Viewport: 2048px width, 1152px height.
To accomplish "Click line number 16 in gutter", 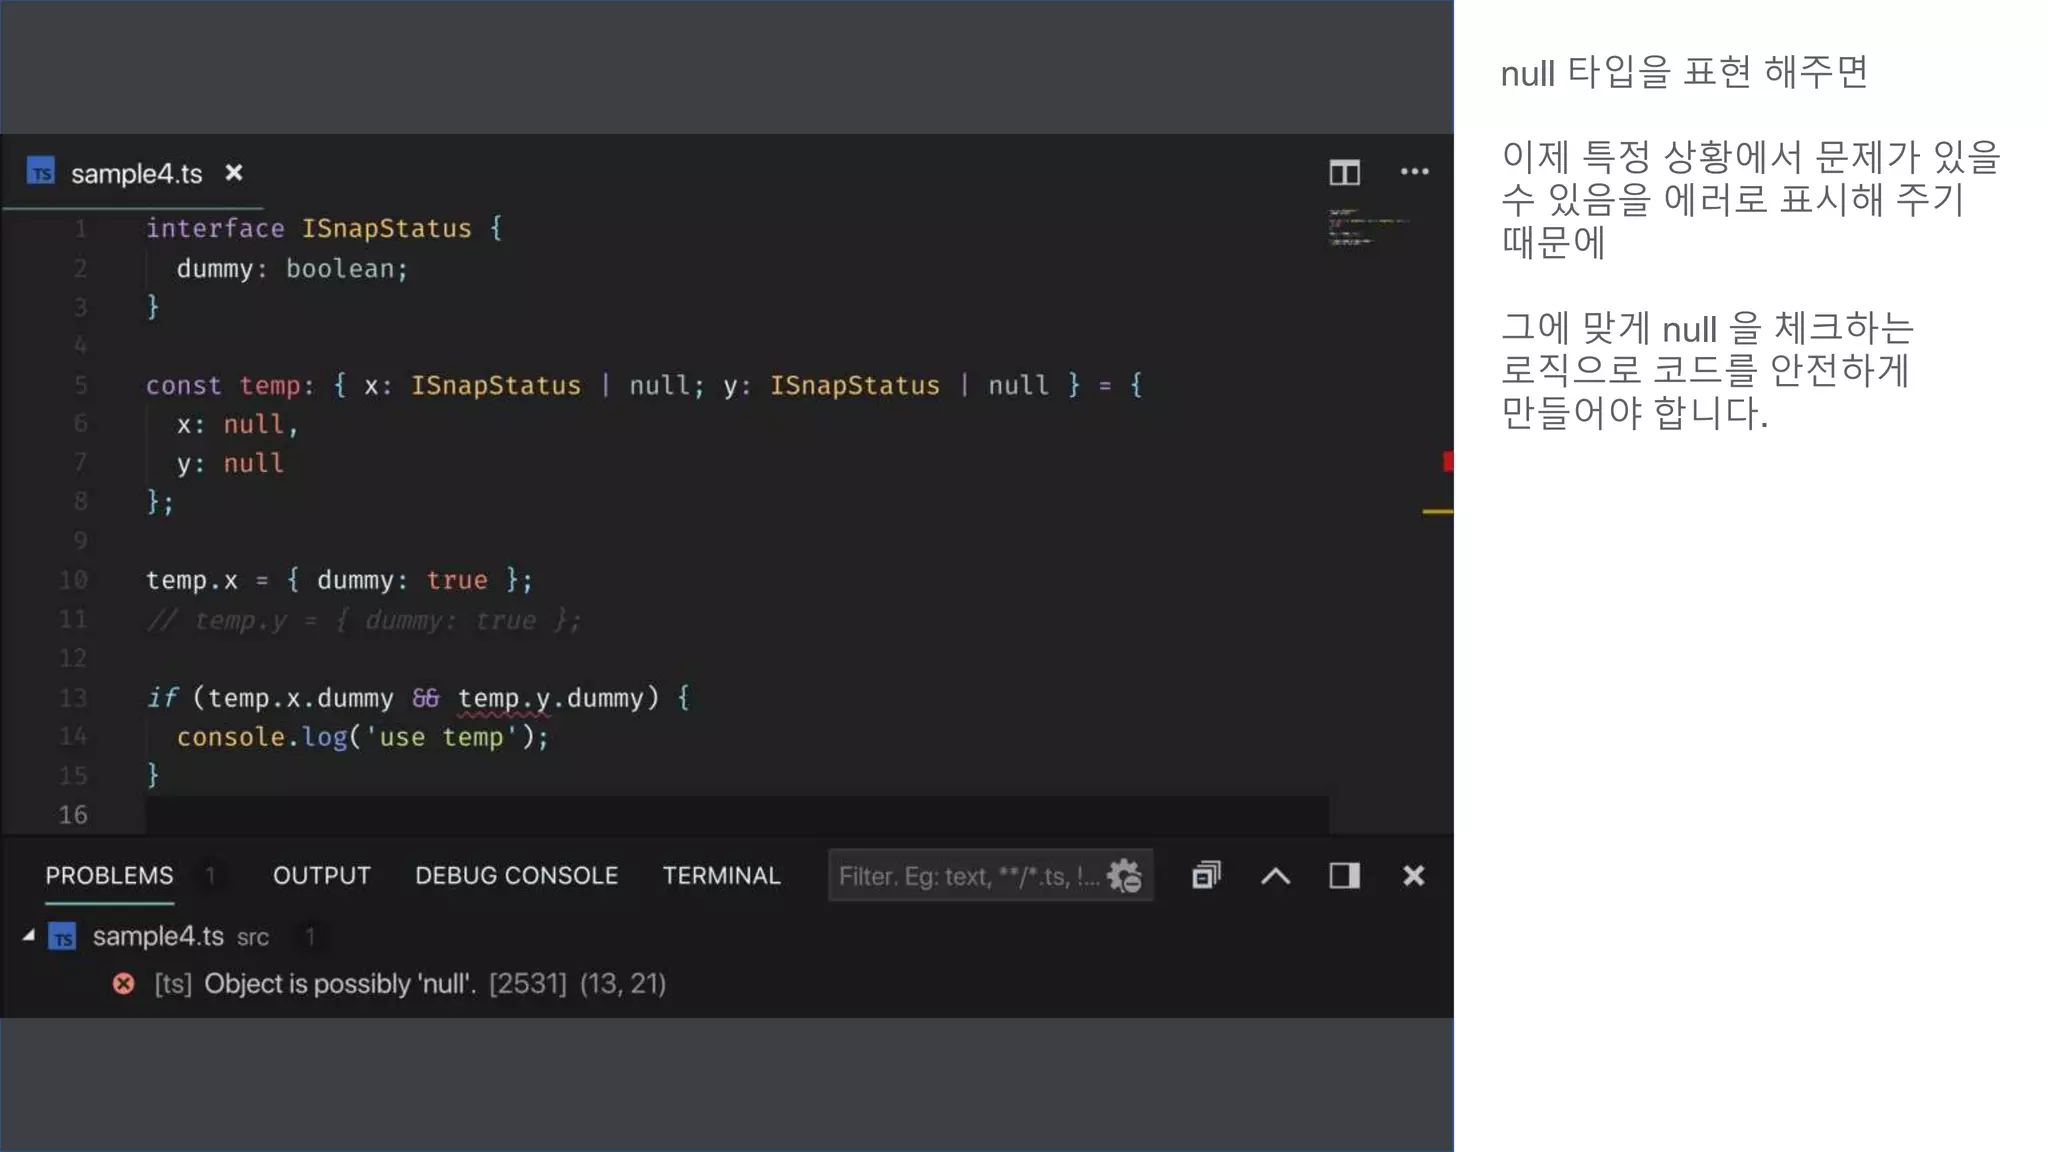I will pos(73,815).
